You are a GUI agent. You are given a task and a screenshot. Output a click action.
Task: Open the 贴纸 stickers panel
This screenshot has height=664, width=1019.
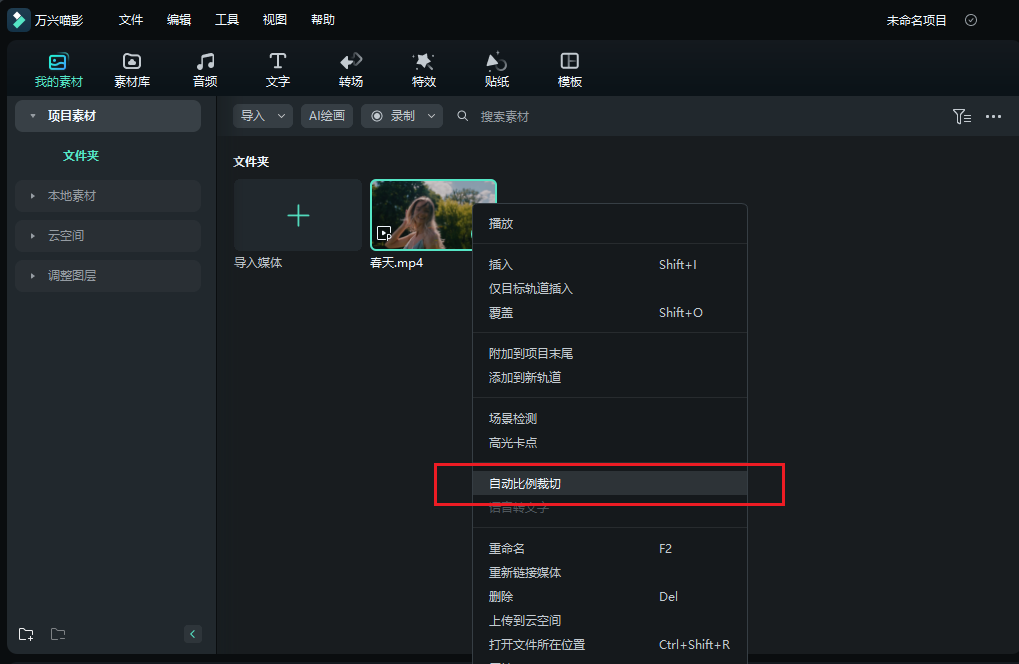coord(496,68)
